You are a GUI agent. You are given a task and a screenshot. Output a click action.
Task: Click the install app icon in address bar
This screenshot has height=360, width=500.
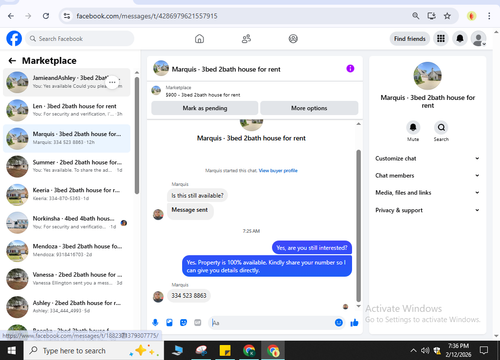click(431, 16)
